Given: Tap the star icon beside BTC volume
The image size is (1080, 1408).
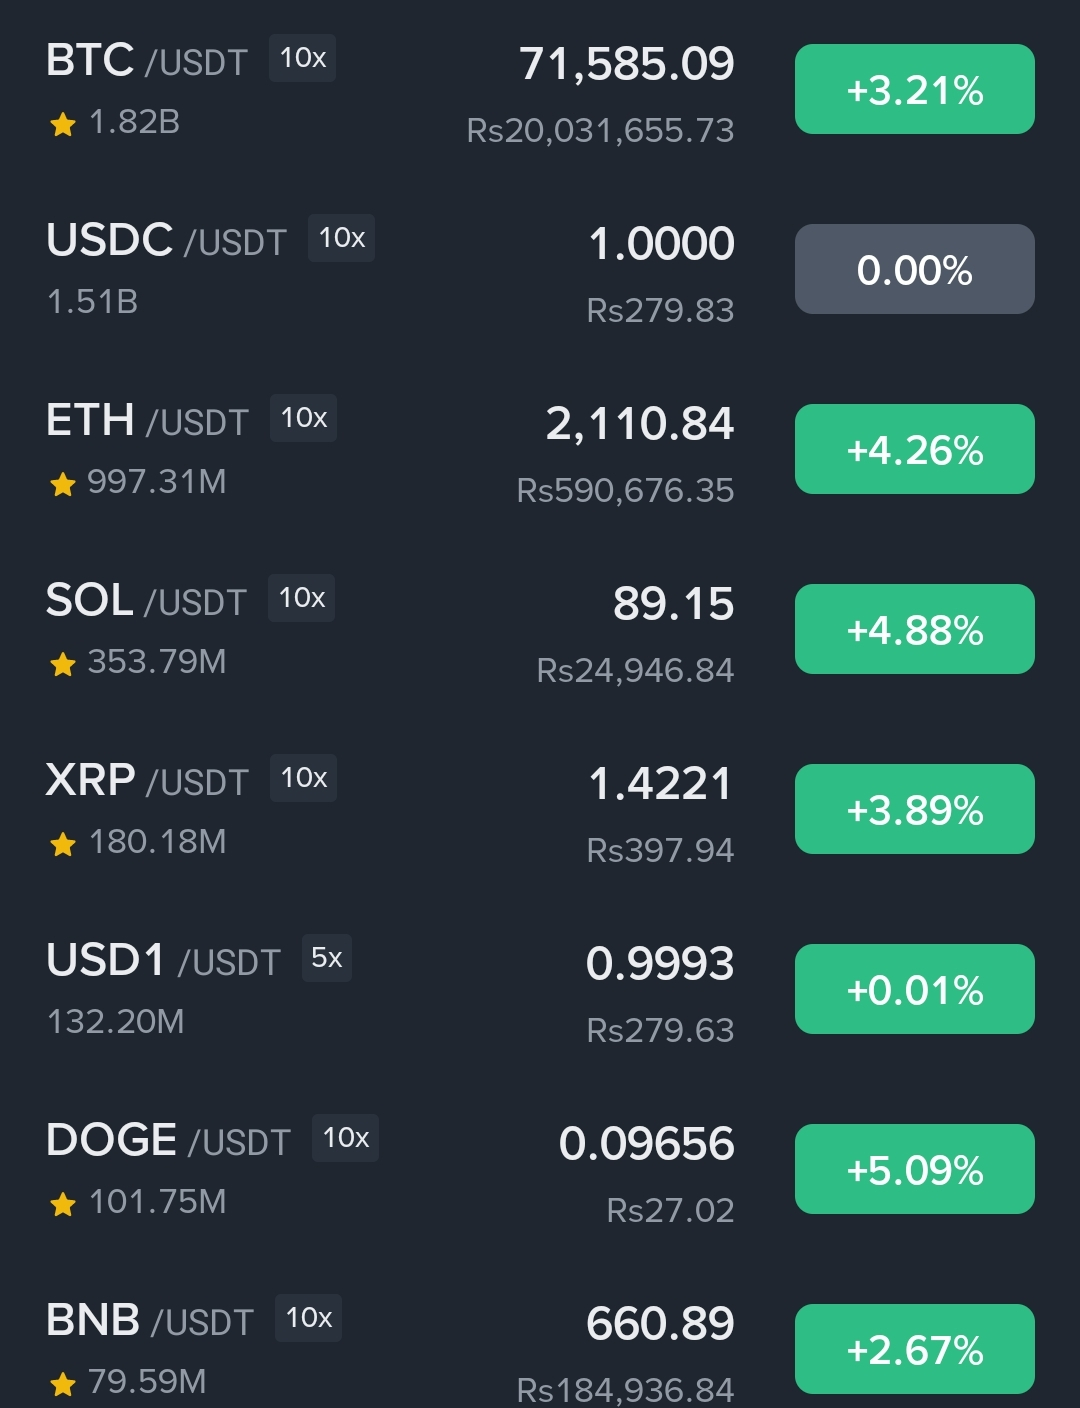Looking at the screenshot, I should 63,124.
